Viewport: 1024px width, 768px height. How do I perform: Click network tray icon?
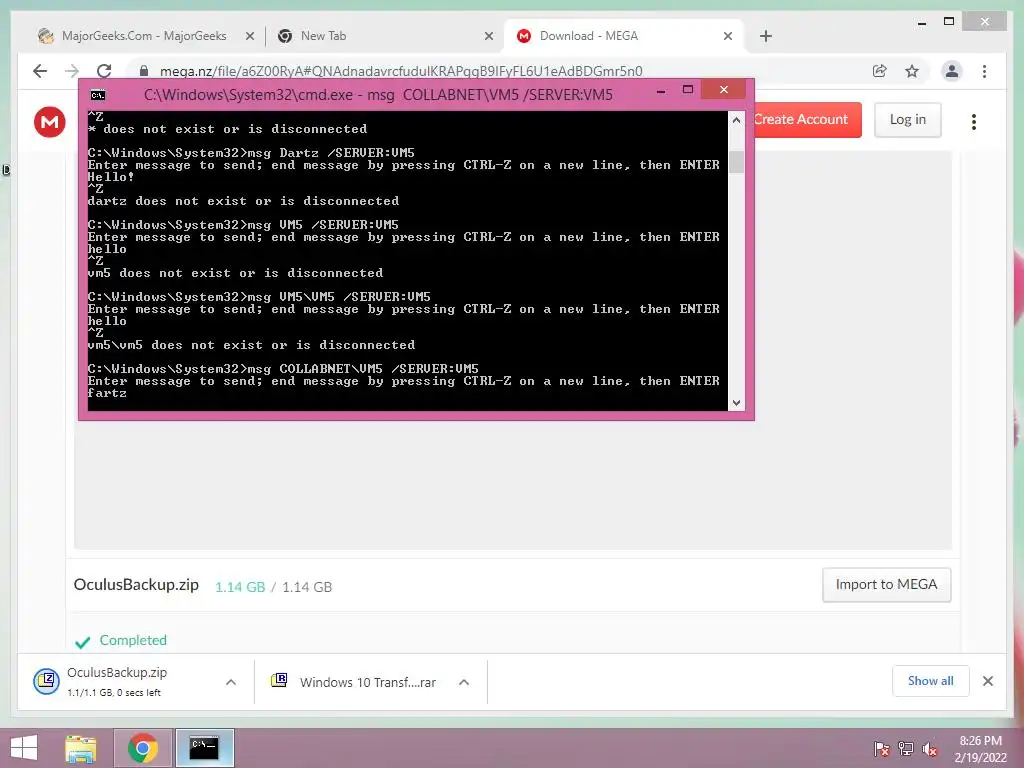coord(906,748)
